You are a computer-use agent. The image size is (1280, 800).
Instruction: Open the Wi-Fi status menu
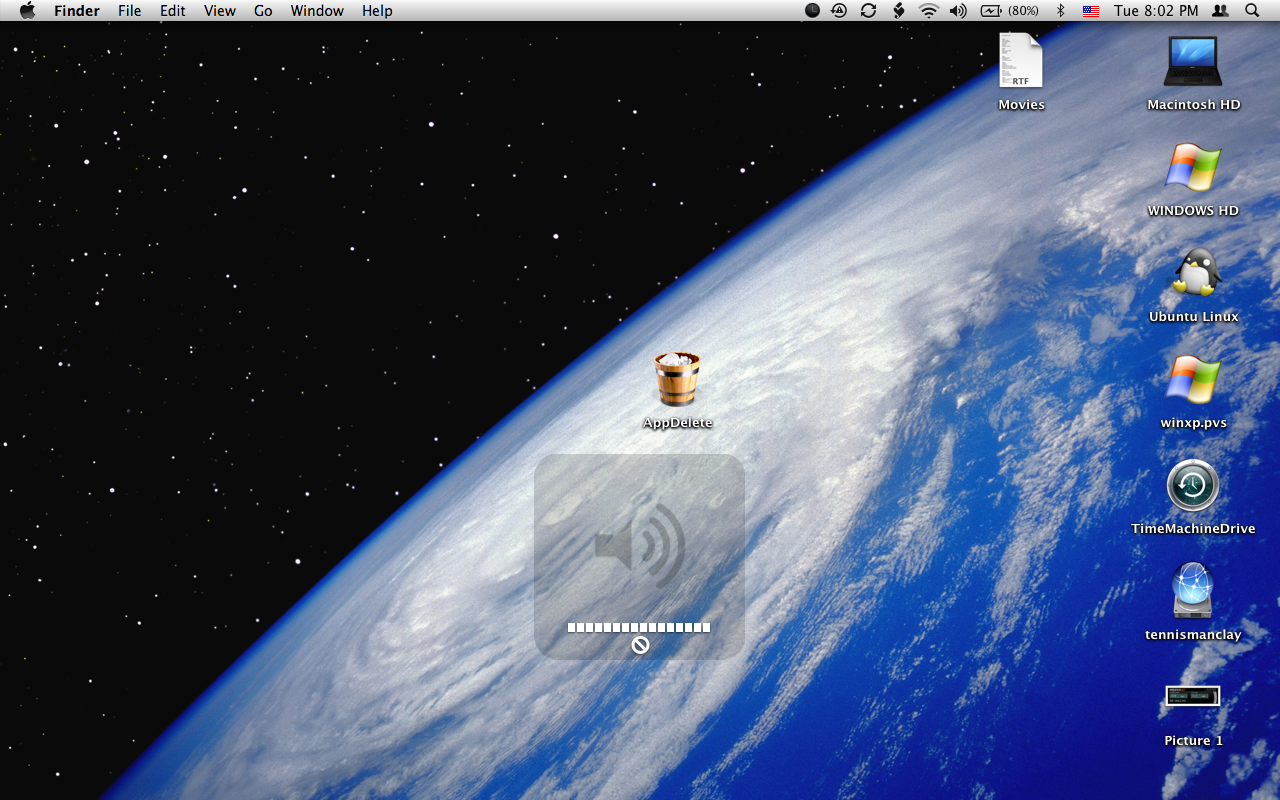pyautogui.click(x=929, y=11)
